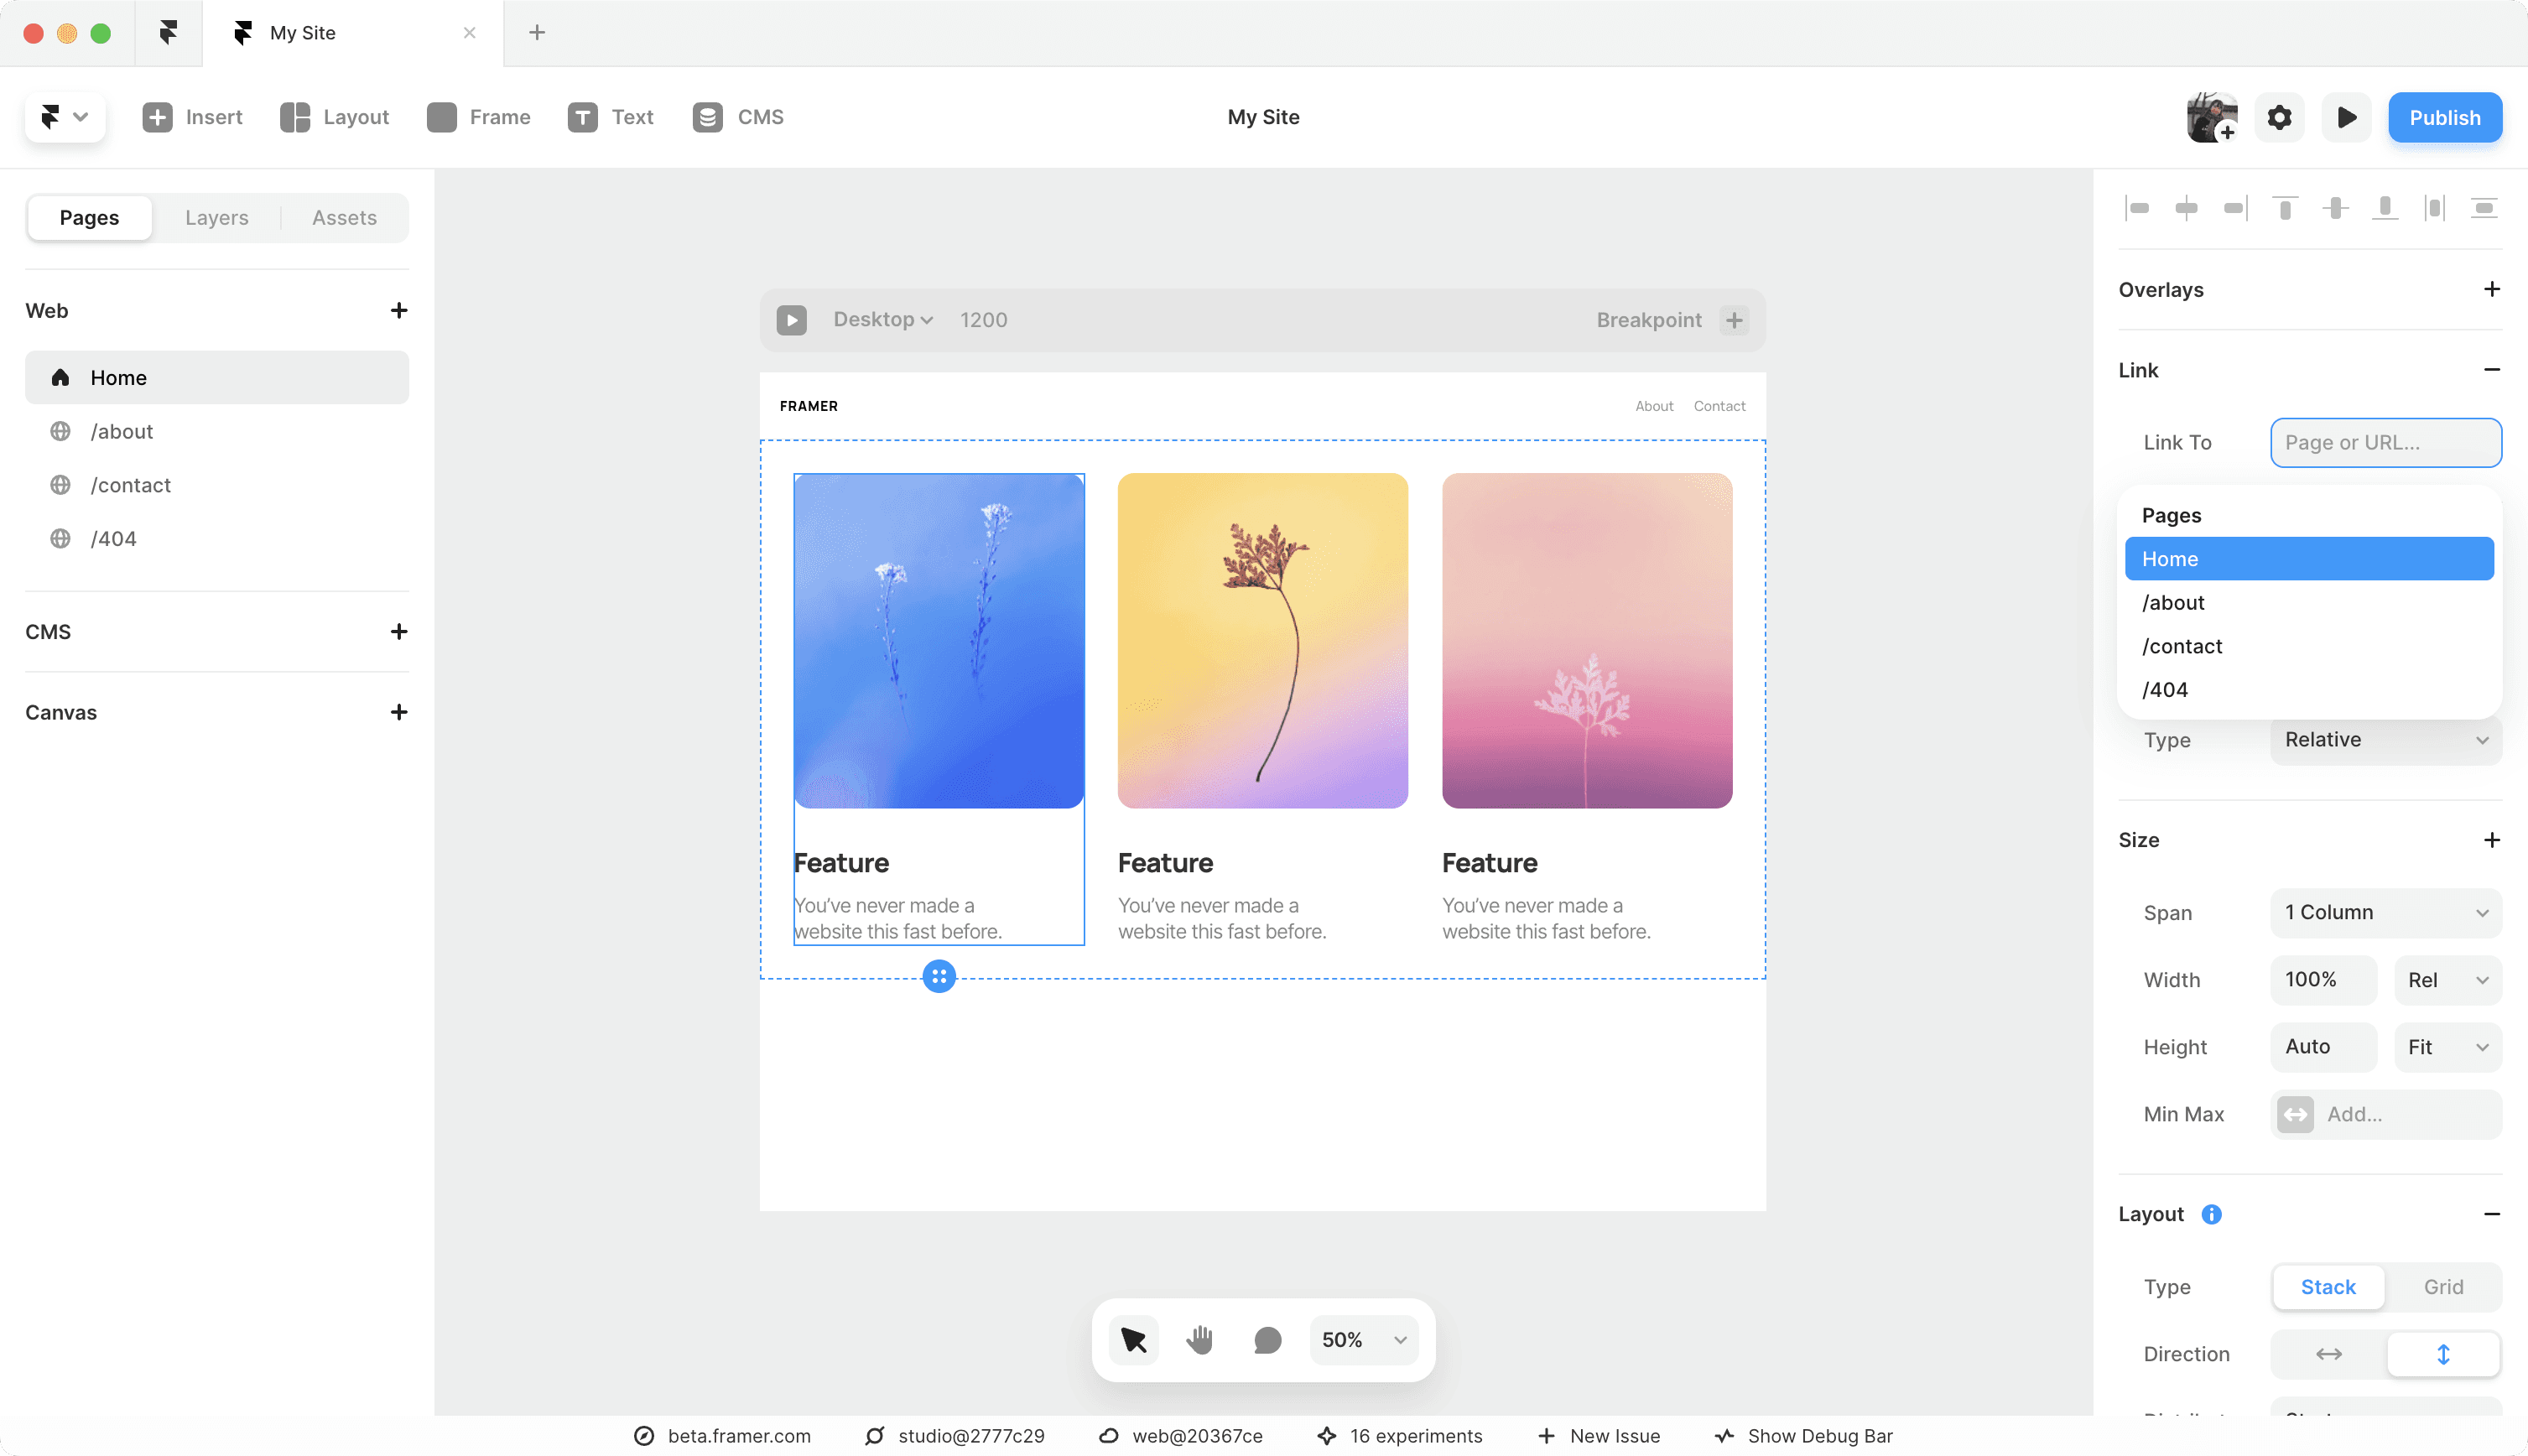Add a new breakpoint with plus icon
This screenshot has width=2528, height=1456.
[x=1734, y=320]
